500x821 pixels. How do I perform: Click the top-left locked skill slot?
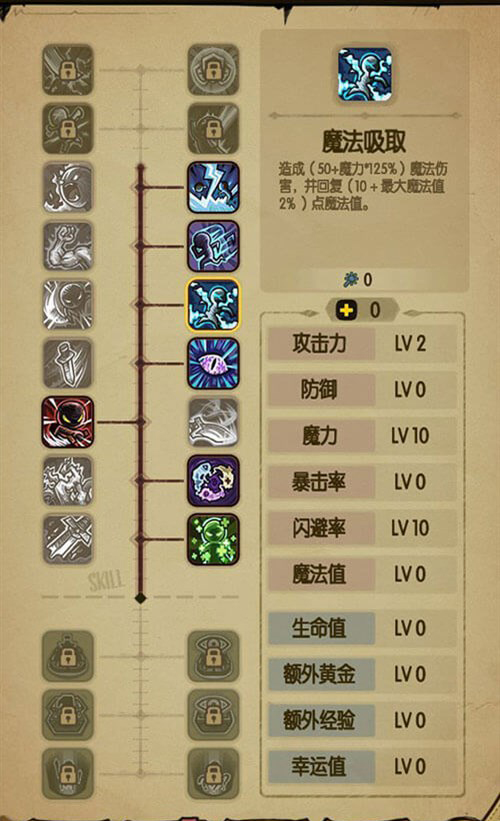68,70
